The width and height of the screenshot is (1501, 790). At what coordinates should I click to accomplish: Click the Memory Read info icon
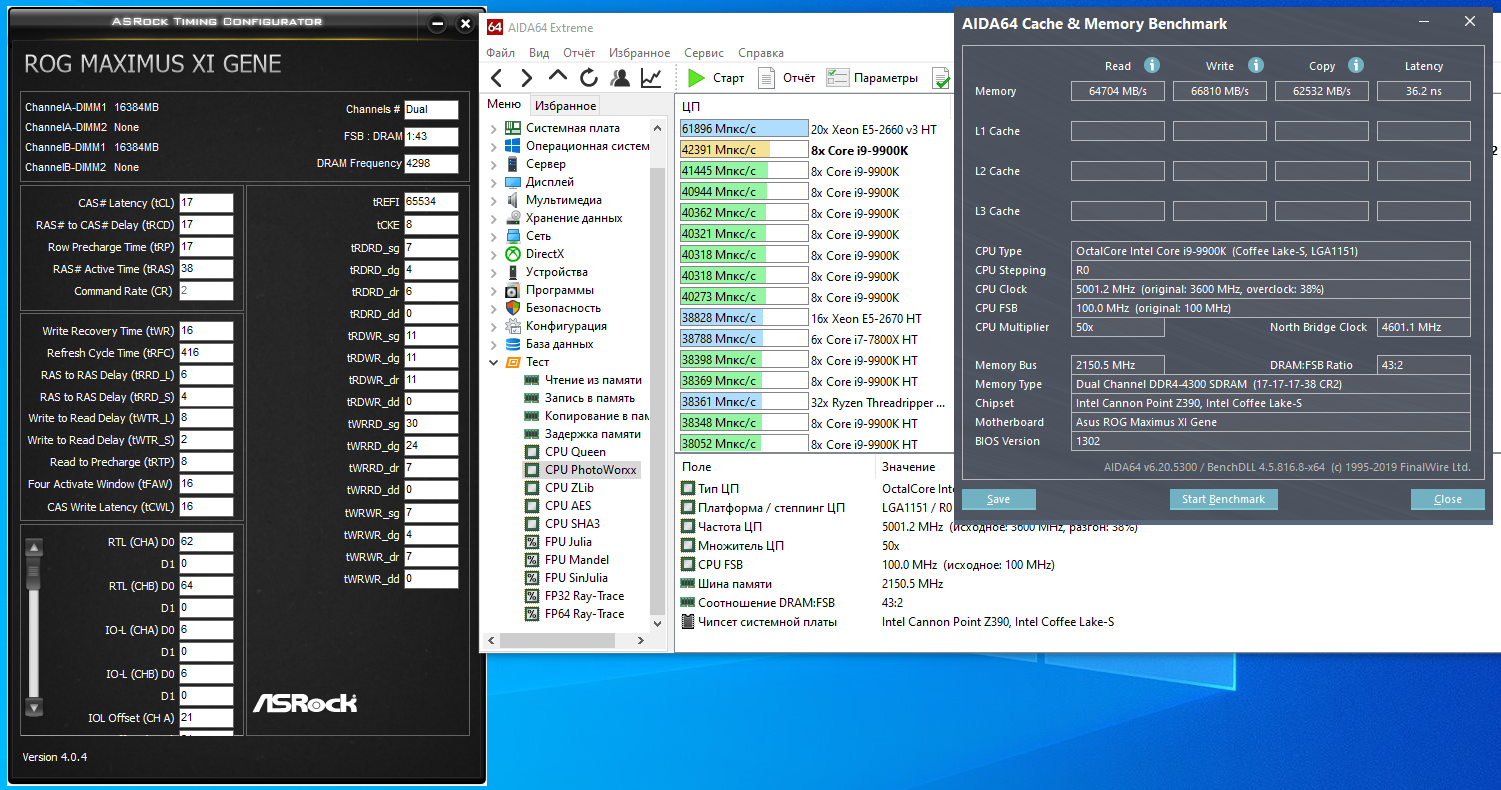(x=1152, y=66)
